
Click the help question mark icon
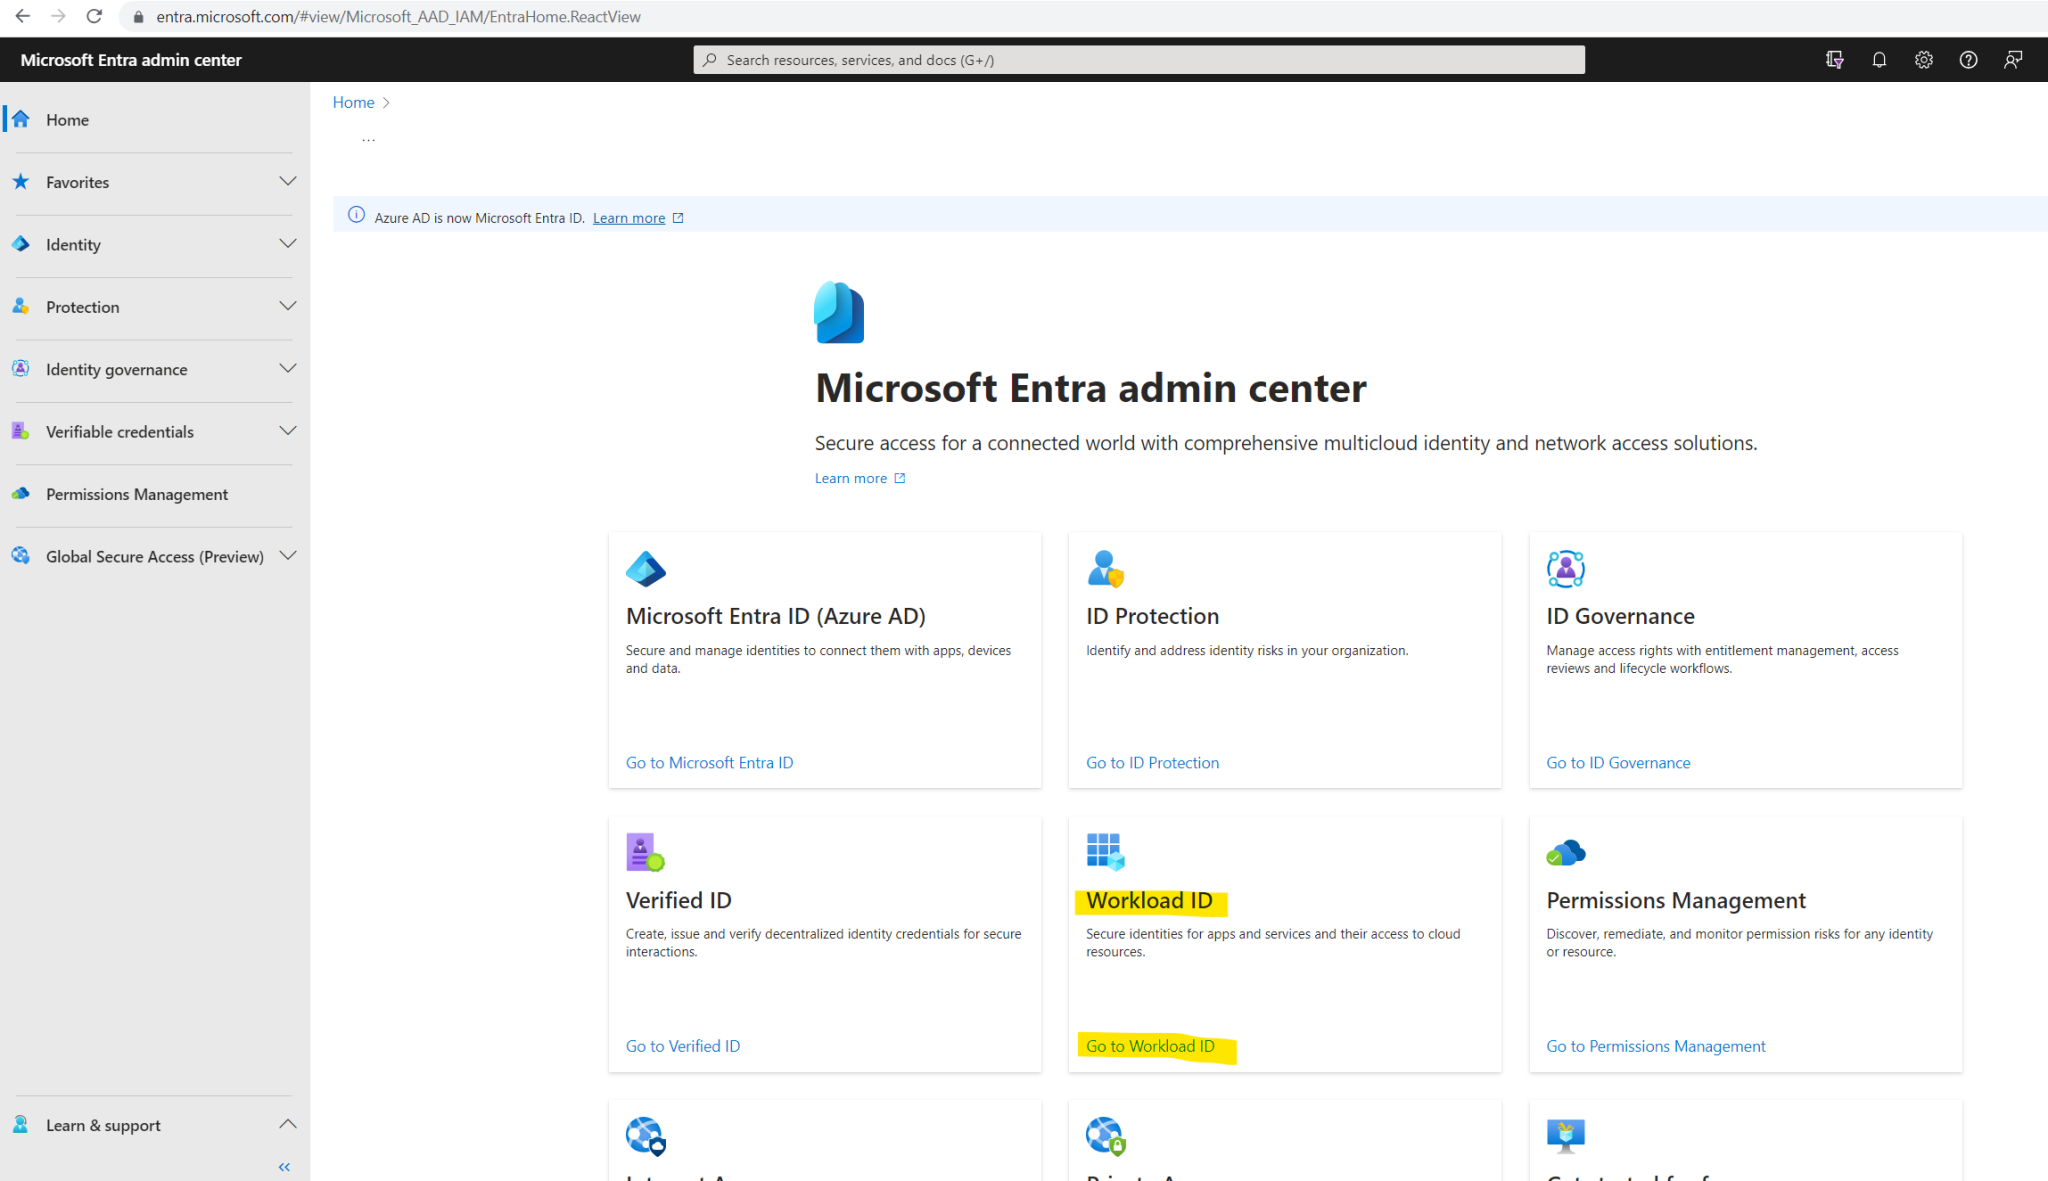click(1967, 59)
